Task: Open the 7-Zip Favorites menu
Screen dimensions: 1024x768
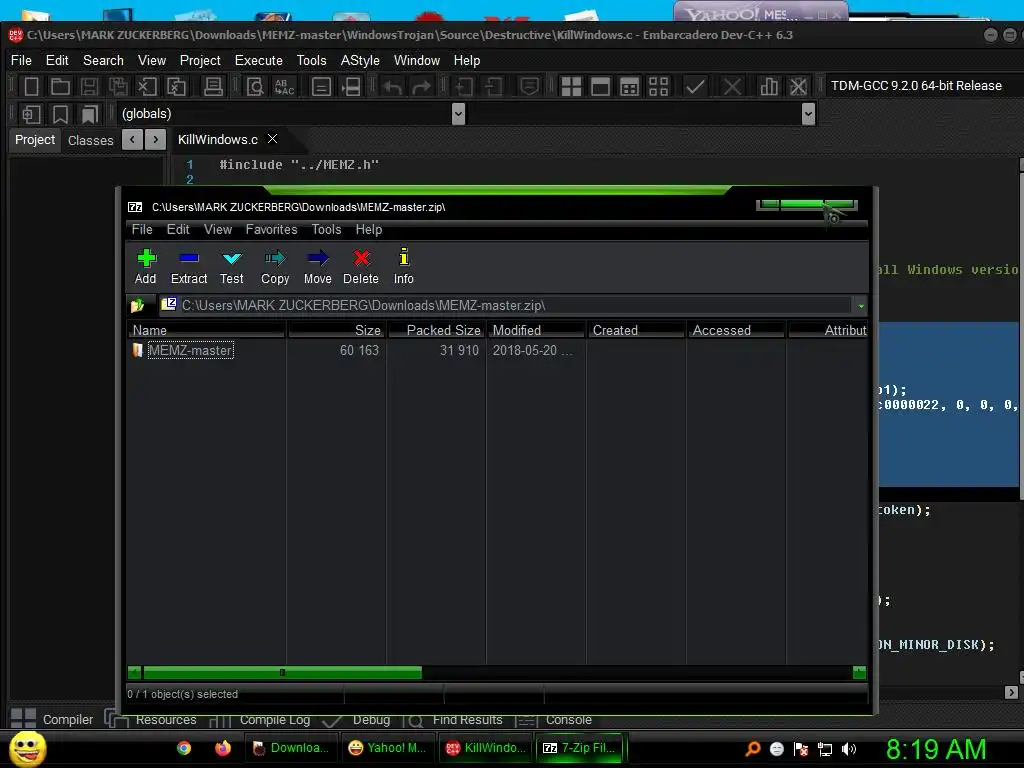Action: (271, 229)
